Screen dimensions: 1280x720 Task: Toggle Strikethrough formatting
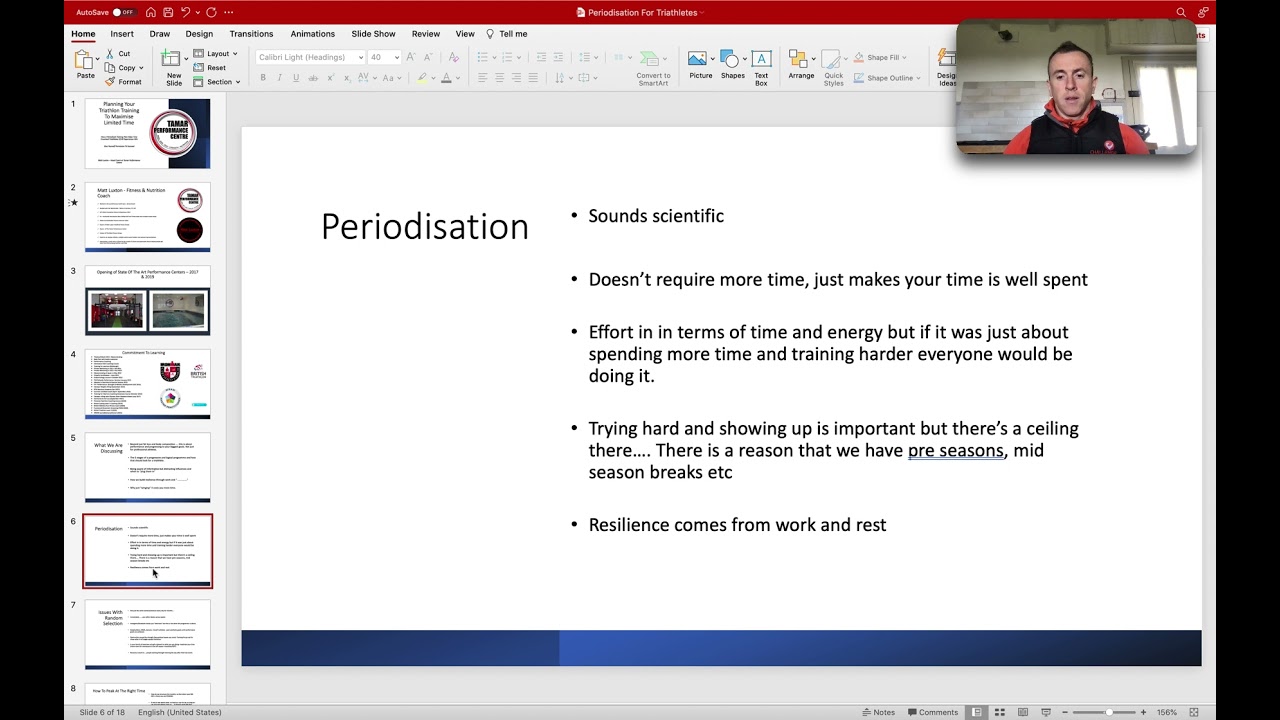[313, 78]
